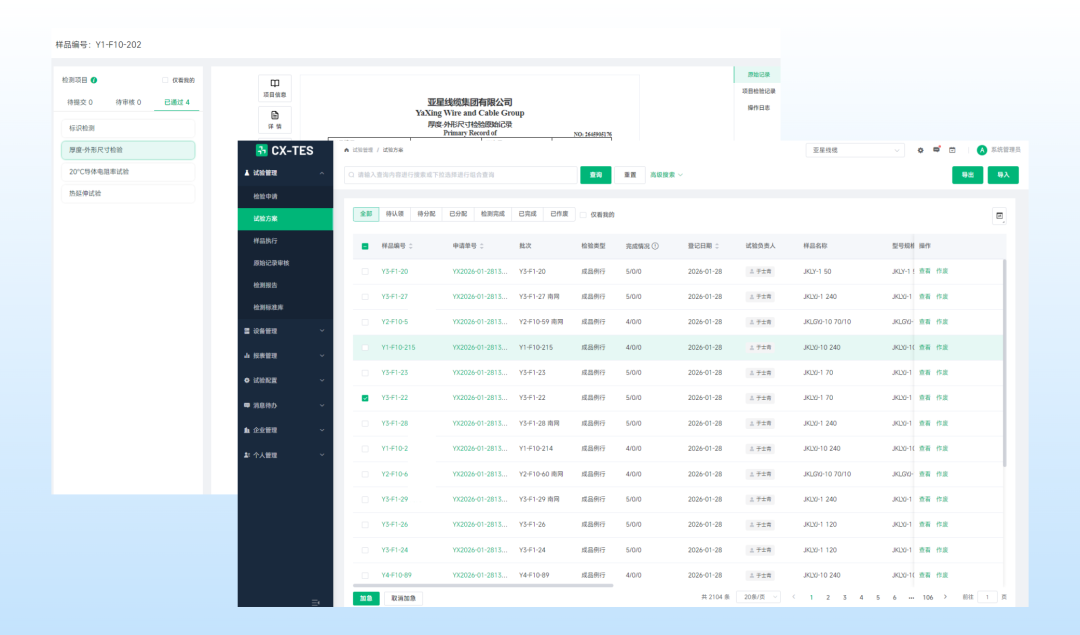Screen dimensions: 1080x635
Task: Click the help icon beside 完成情况 column
Action: click(x=655, y=246)
